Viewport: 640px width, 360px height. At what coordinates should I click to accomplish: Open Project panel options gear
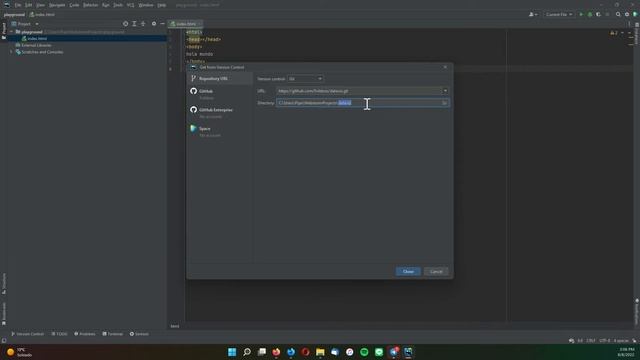click(x=154, y=24)
